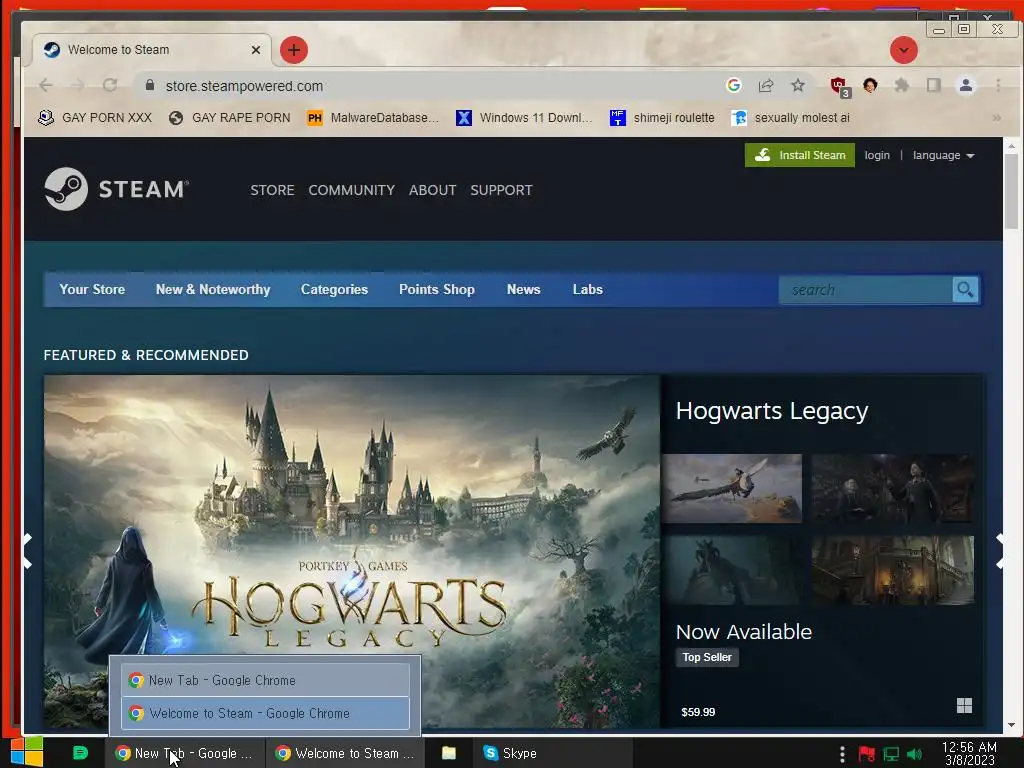Open the Hogwarts Legacy main capsule image
This screenshot has height=768, width=1024.
pos(352,551)
